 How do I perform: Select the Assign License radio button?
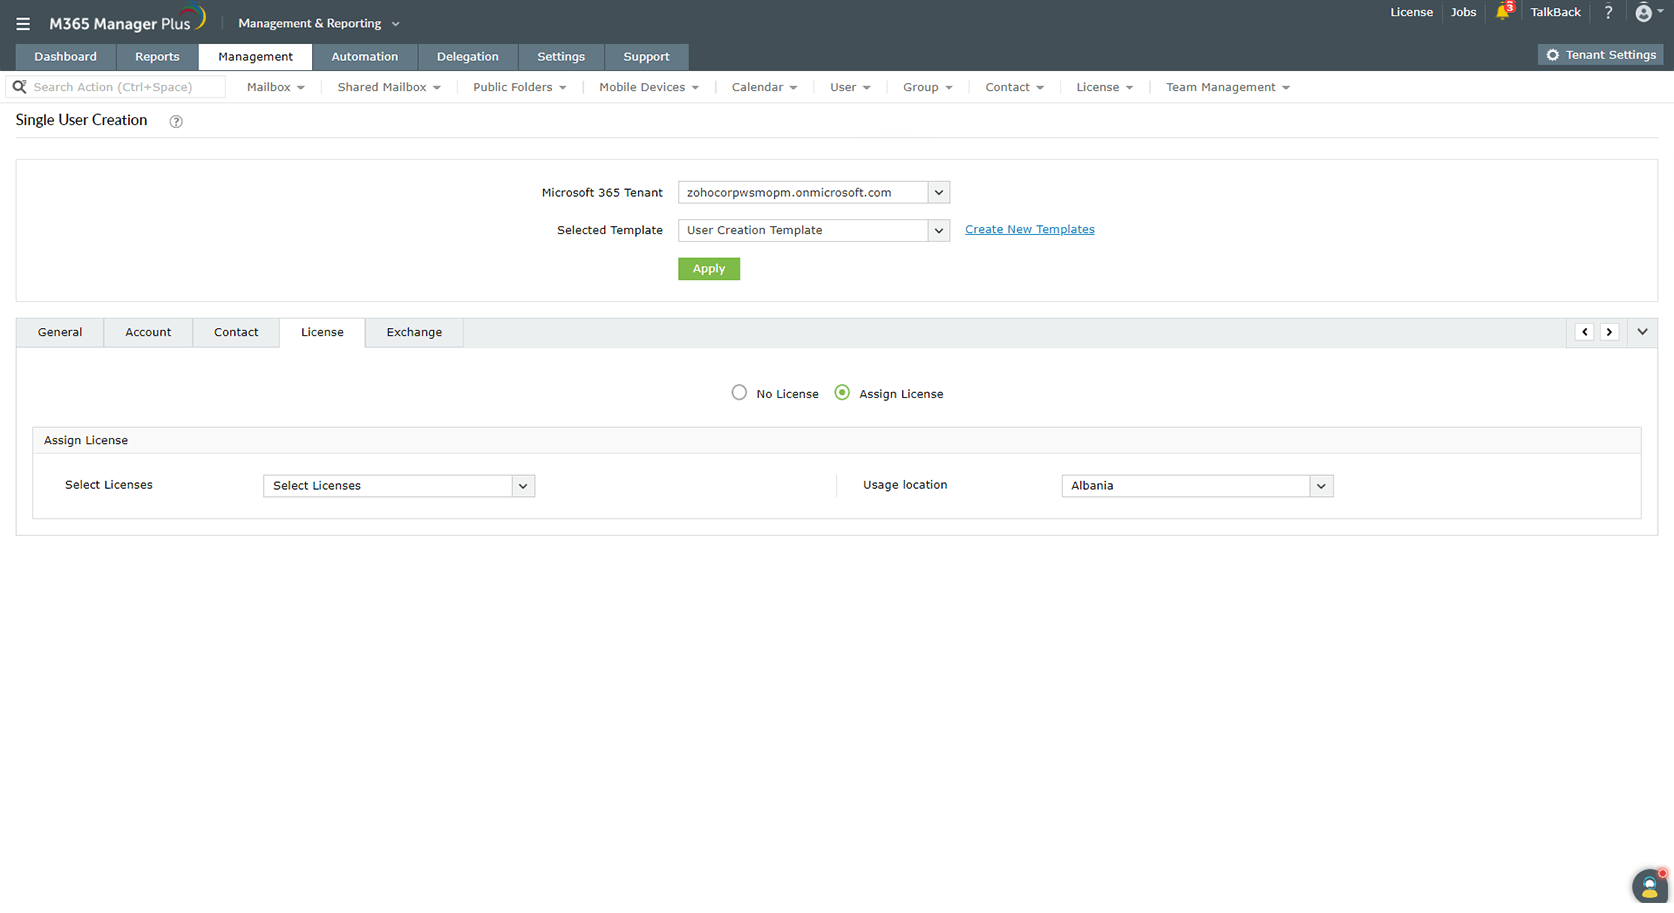(842, 393)
